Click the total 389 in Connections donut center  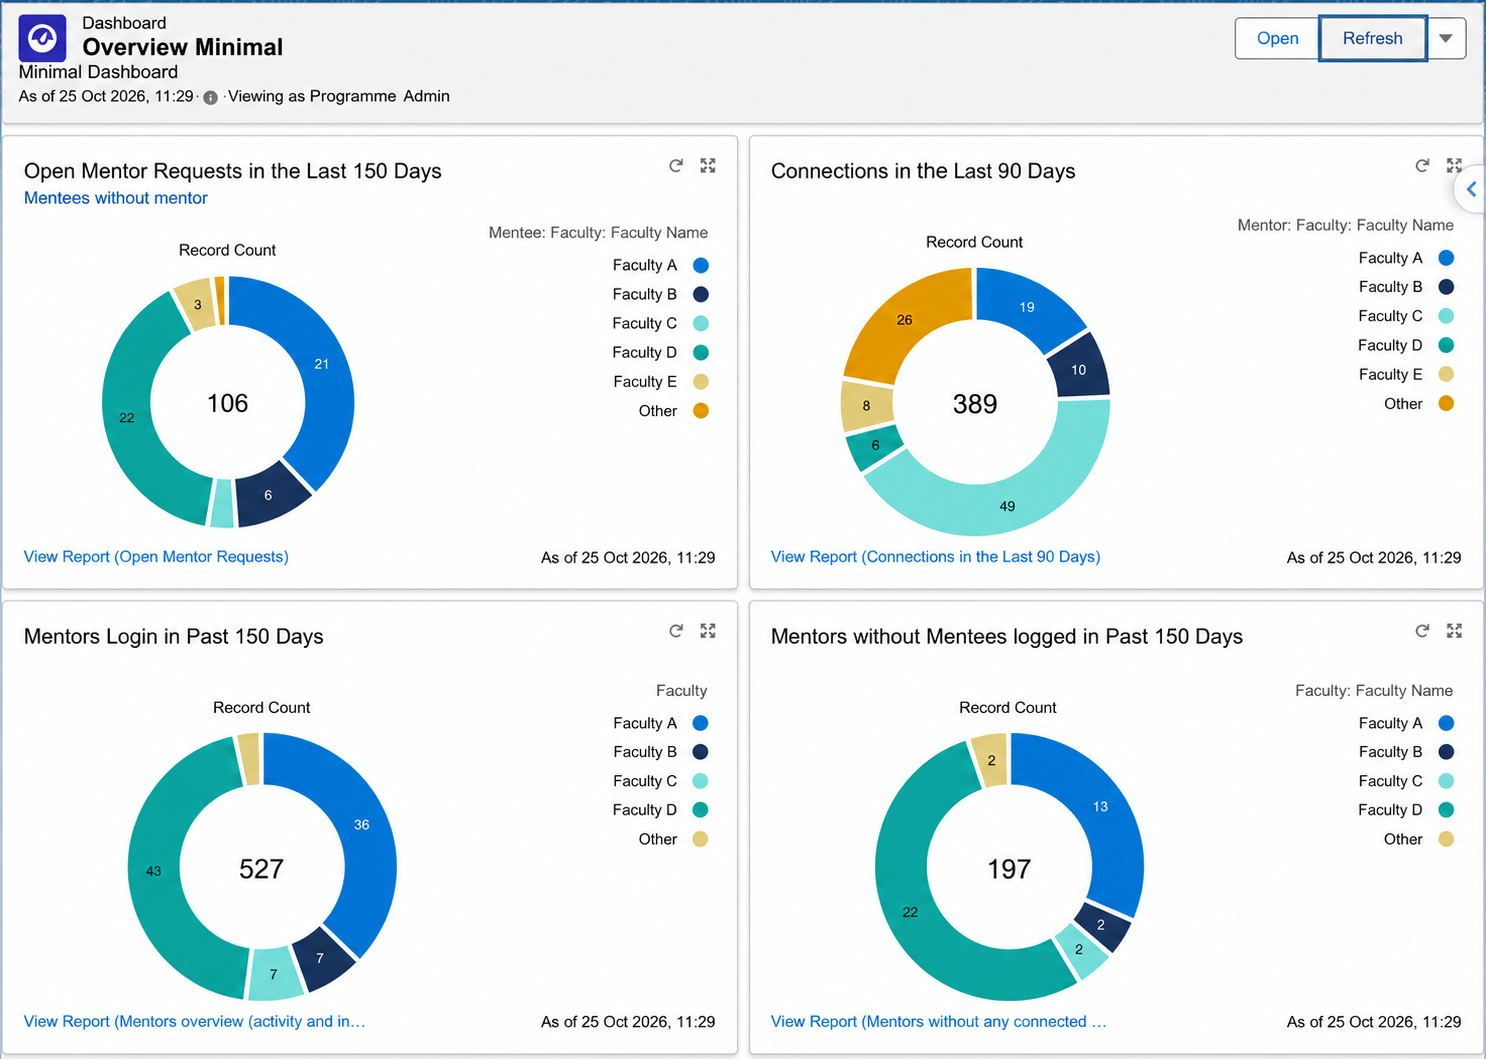pos(975,404)
